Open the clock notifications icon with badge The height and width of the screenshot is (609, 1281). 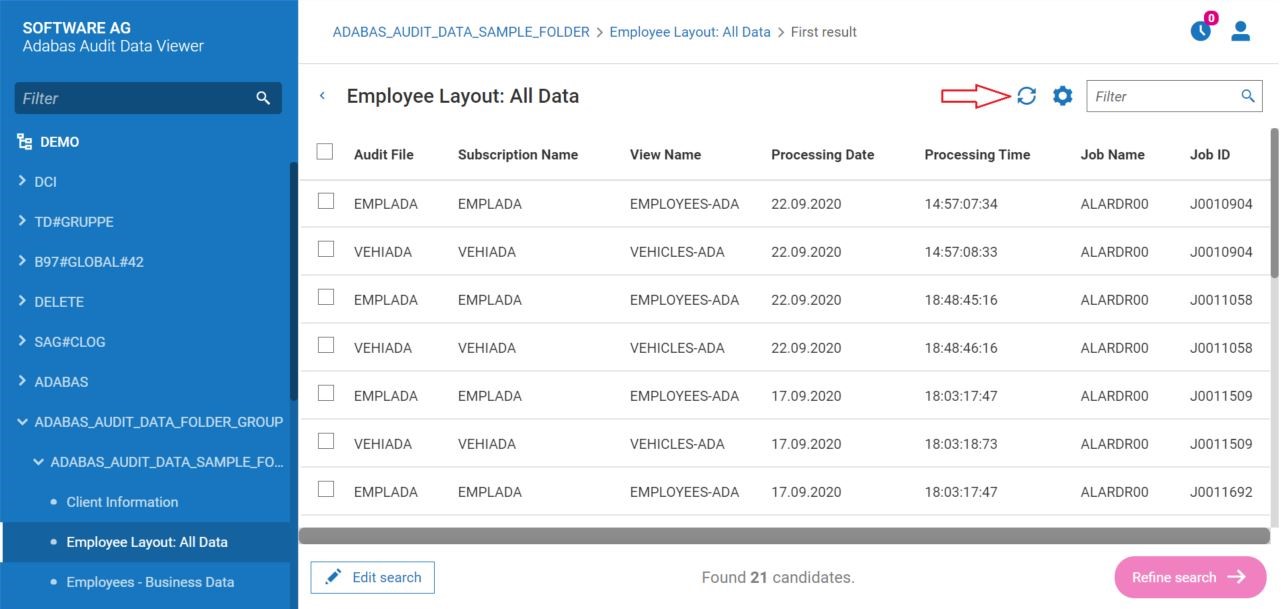coord(1202,29)
